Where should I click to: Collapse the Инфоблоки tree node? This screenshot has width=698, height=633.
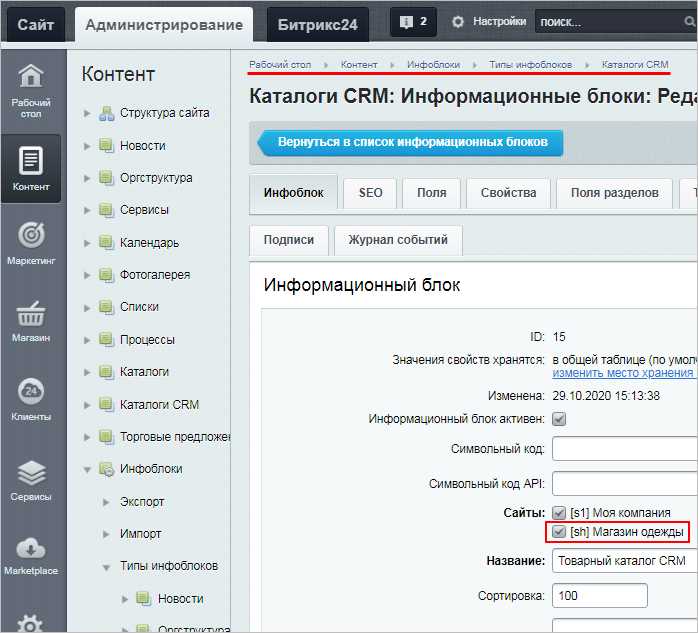87,469
